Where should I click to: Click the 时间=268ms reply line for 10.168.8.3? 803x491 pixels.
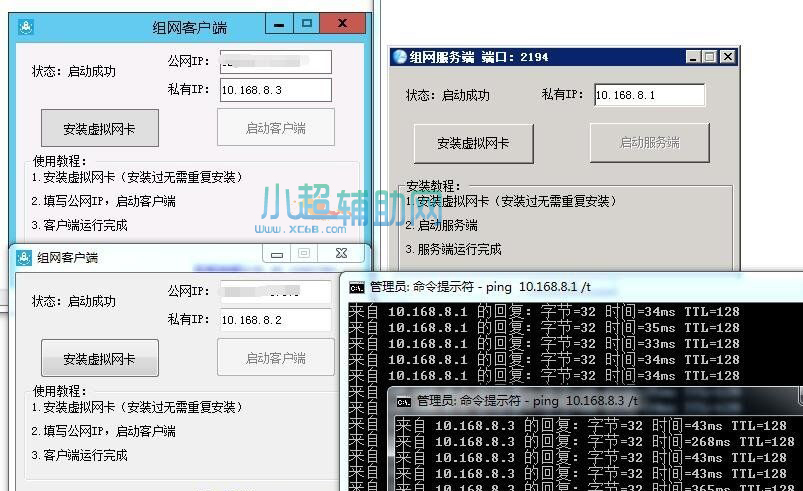595,441
